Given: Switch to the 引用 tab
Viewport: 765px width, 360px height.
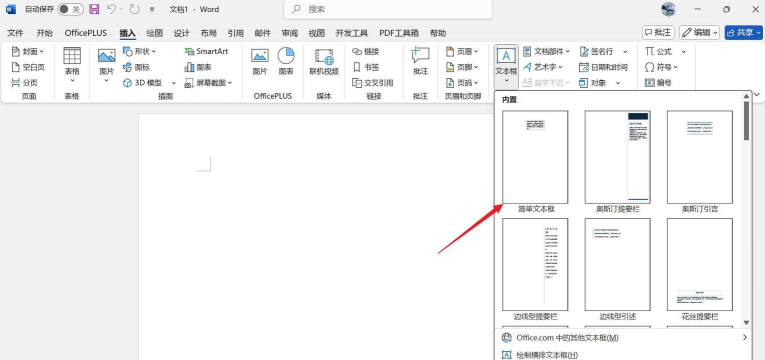Looking at the screenshot, I should pos(236,33).
